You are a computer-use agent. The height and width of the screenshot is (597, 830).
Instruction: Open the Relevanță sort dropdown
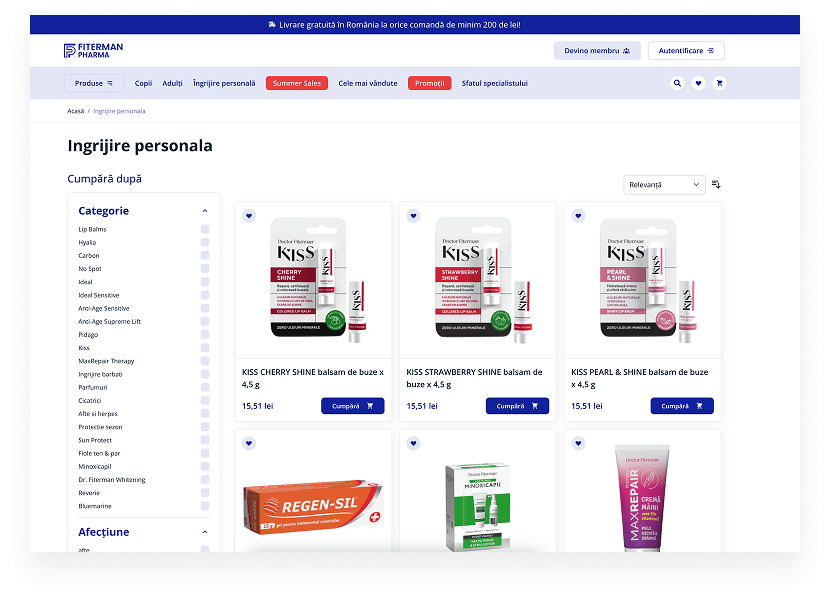(x=664, y=185)
